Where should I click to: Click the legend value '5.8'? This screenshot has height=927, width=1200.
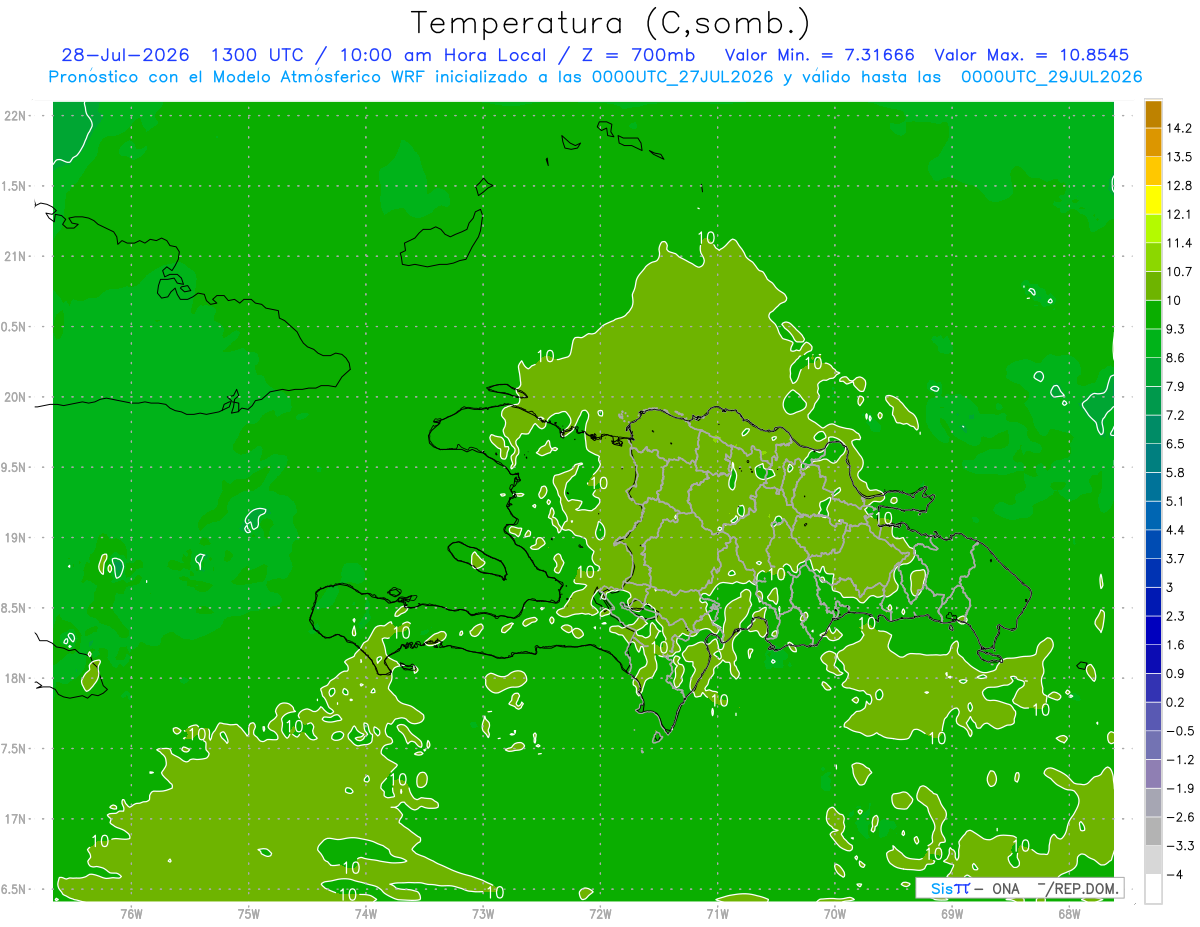1176,473
